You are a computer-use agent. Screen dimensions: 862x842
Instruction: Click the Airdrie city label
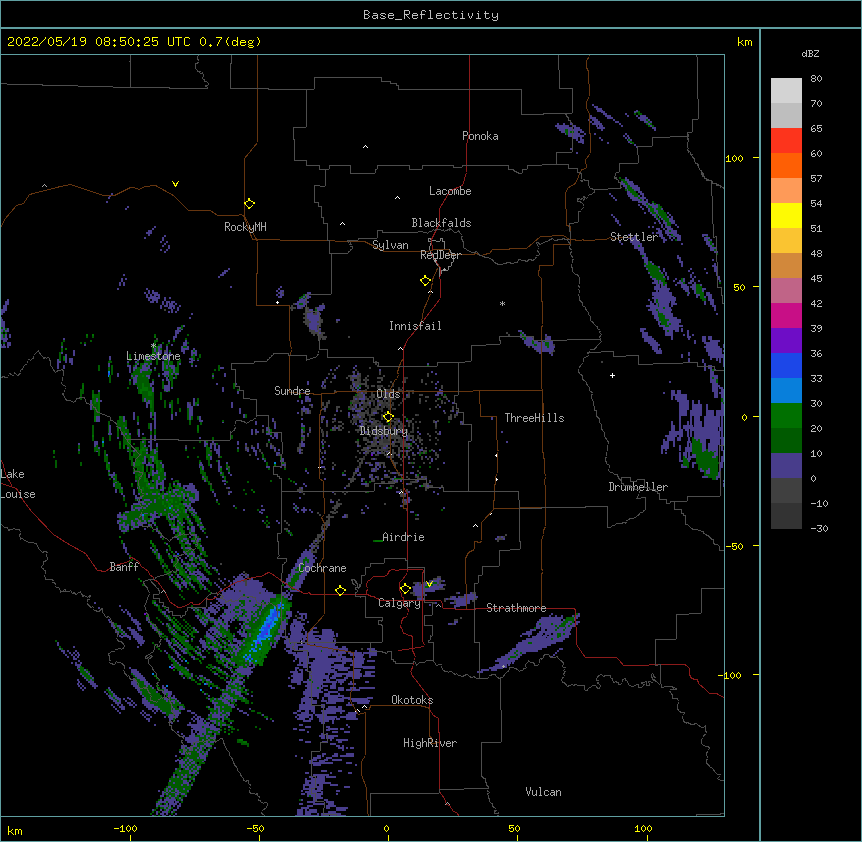coord(403,537)
